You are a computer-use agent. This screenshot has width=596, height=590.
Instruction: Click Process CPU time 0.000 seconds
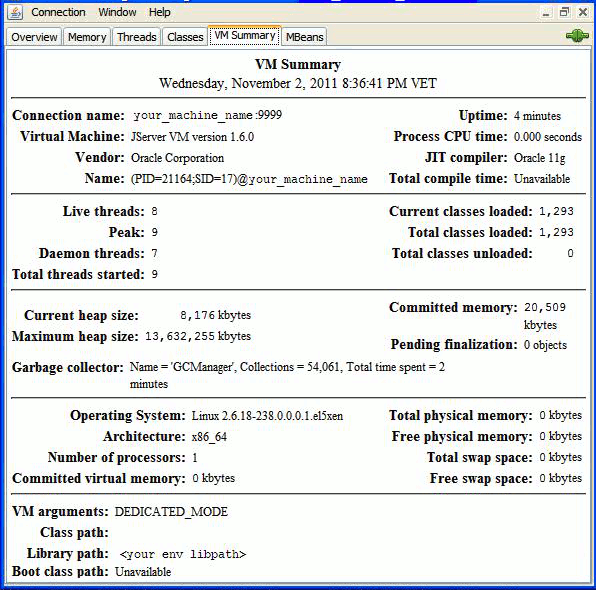tap(548, 136)
